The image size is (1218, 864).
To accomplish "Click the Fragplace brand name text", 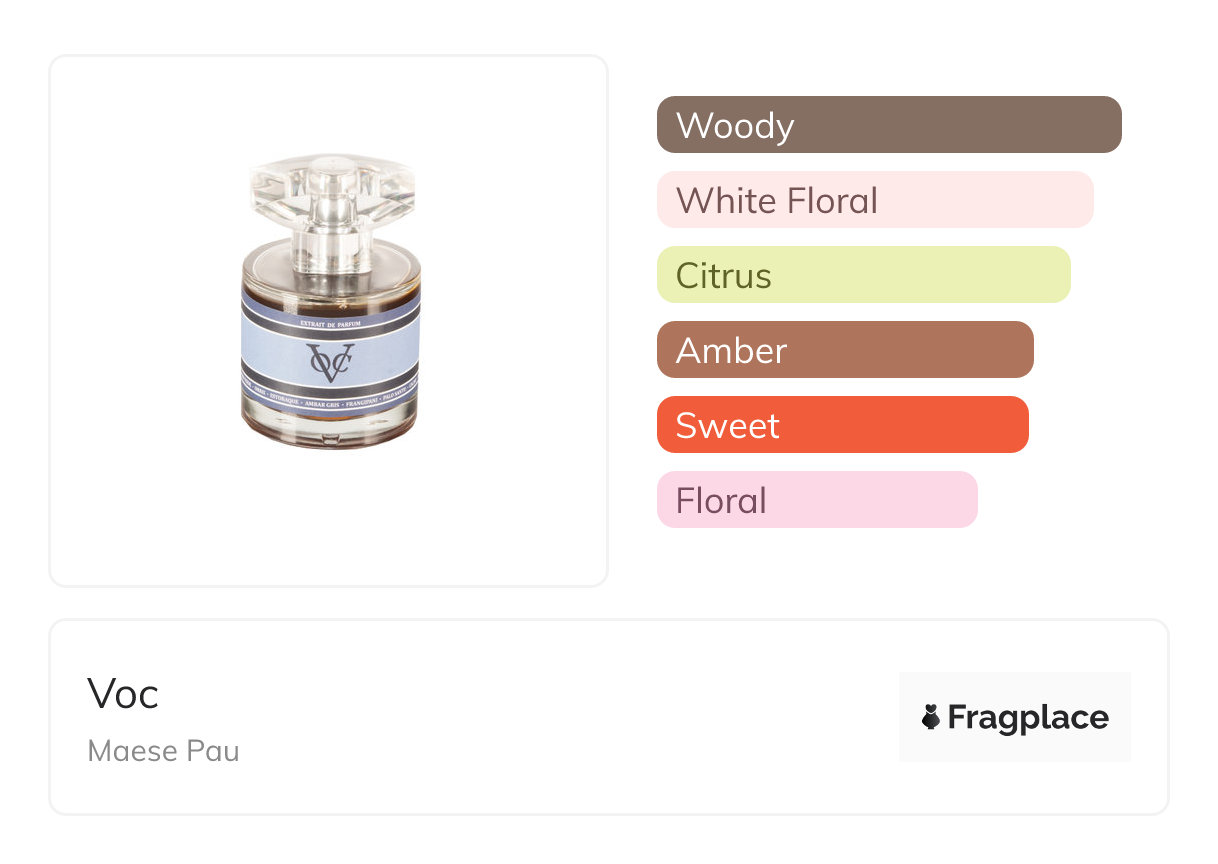I will pos(1028,717).
